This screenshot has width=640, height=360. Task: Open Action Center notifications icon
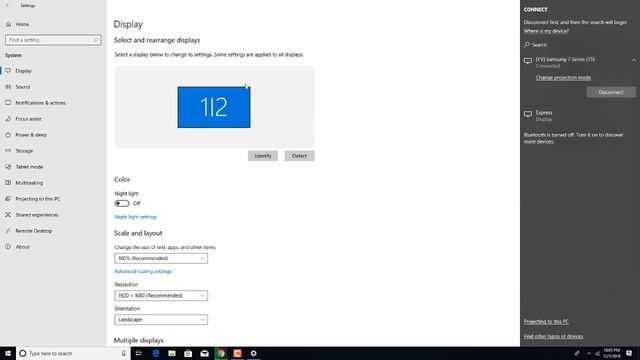click(x=629, y=353)
